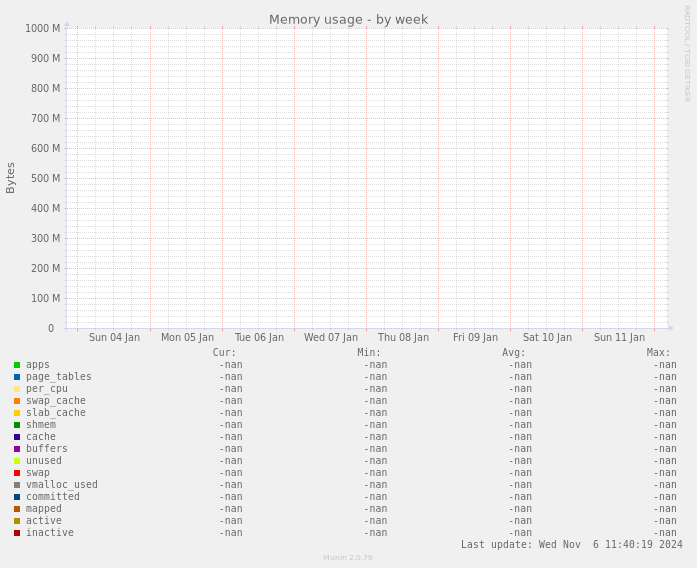
Task: Click the green apps legend swatch
Action: tap(17, 365)
